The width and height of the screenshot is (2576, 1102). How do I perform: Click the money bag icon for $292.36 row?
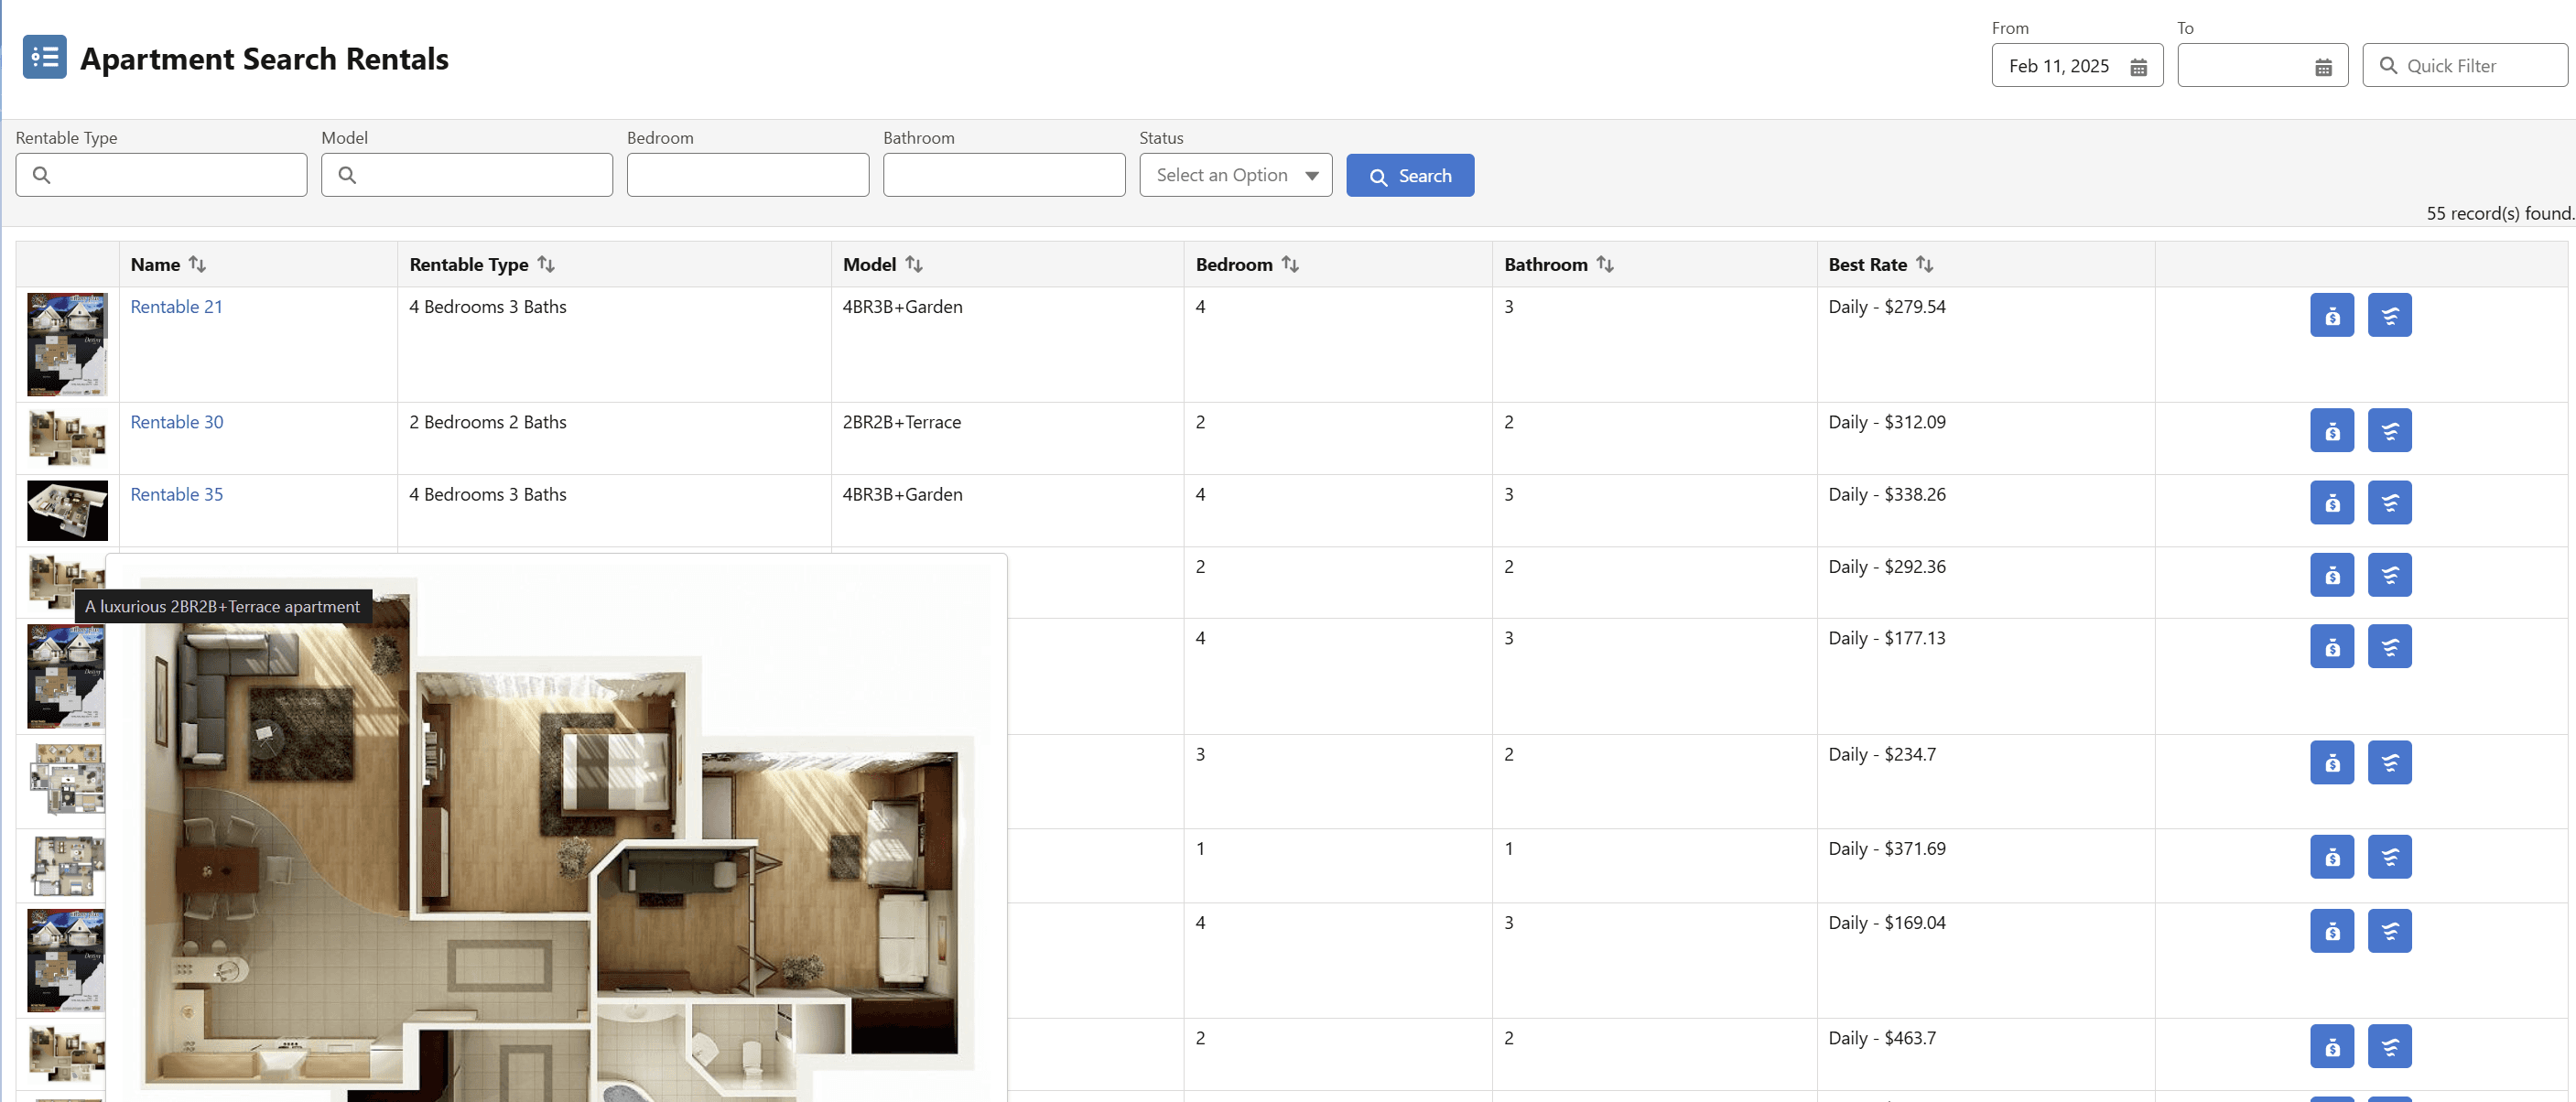tap(2331, 574)
